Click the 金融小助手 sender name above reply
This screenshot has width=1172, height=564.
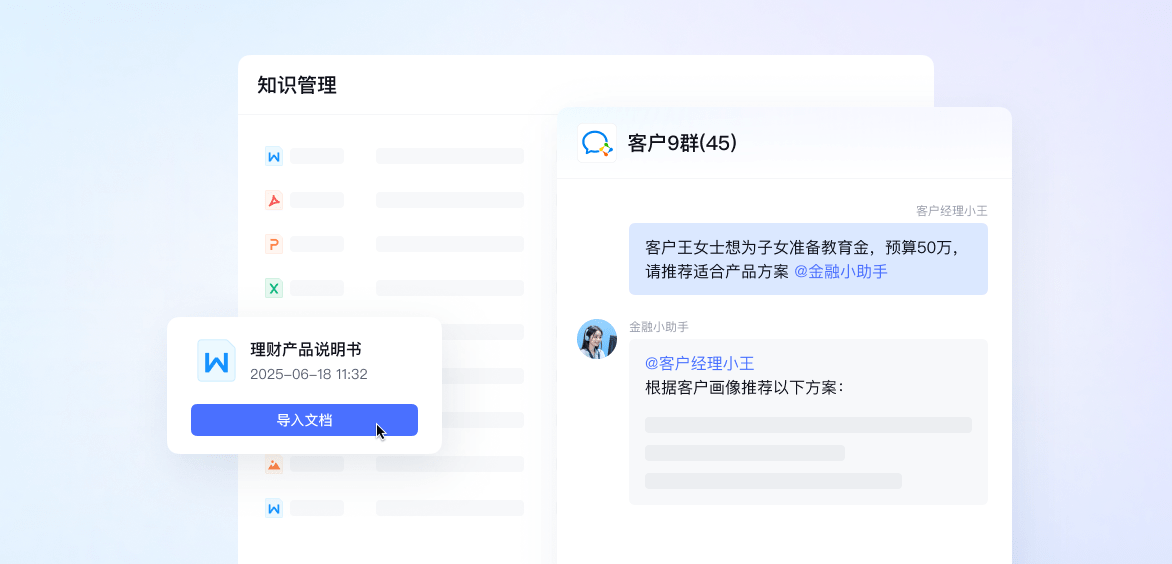(x=658, y=327)
